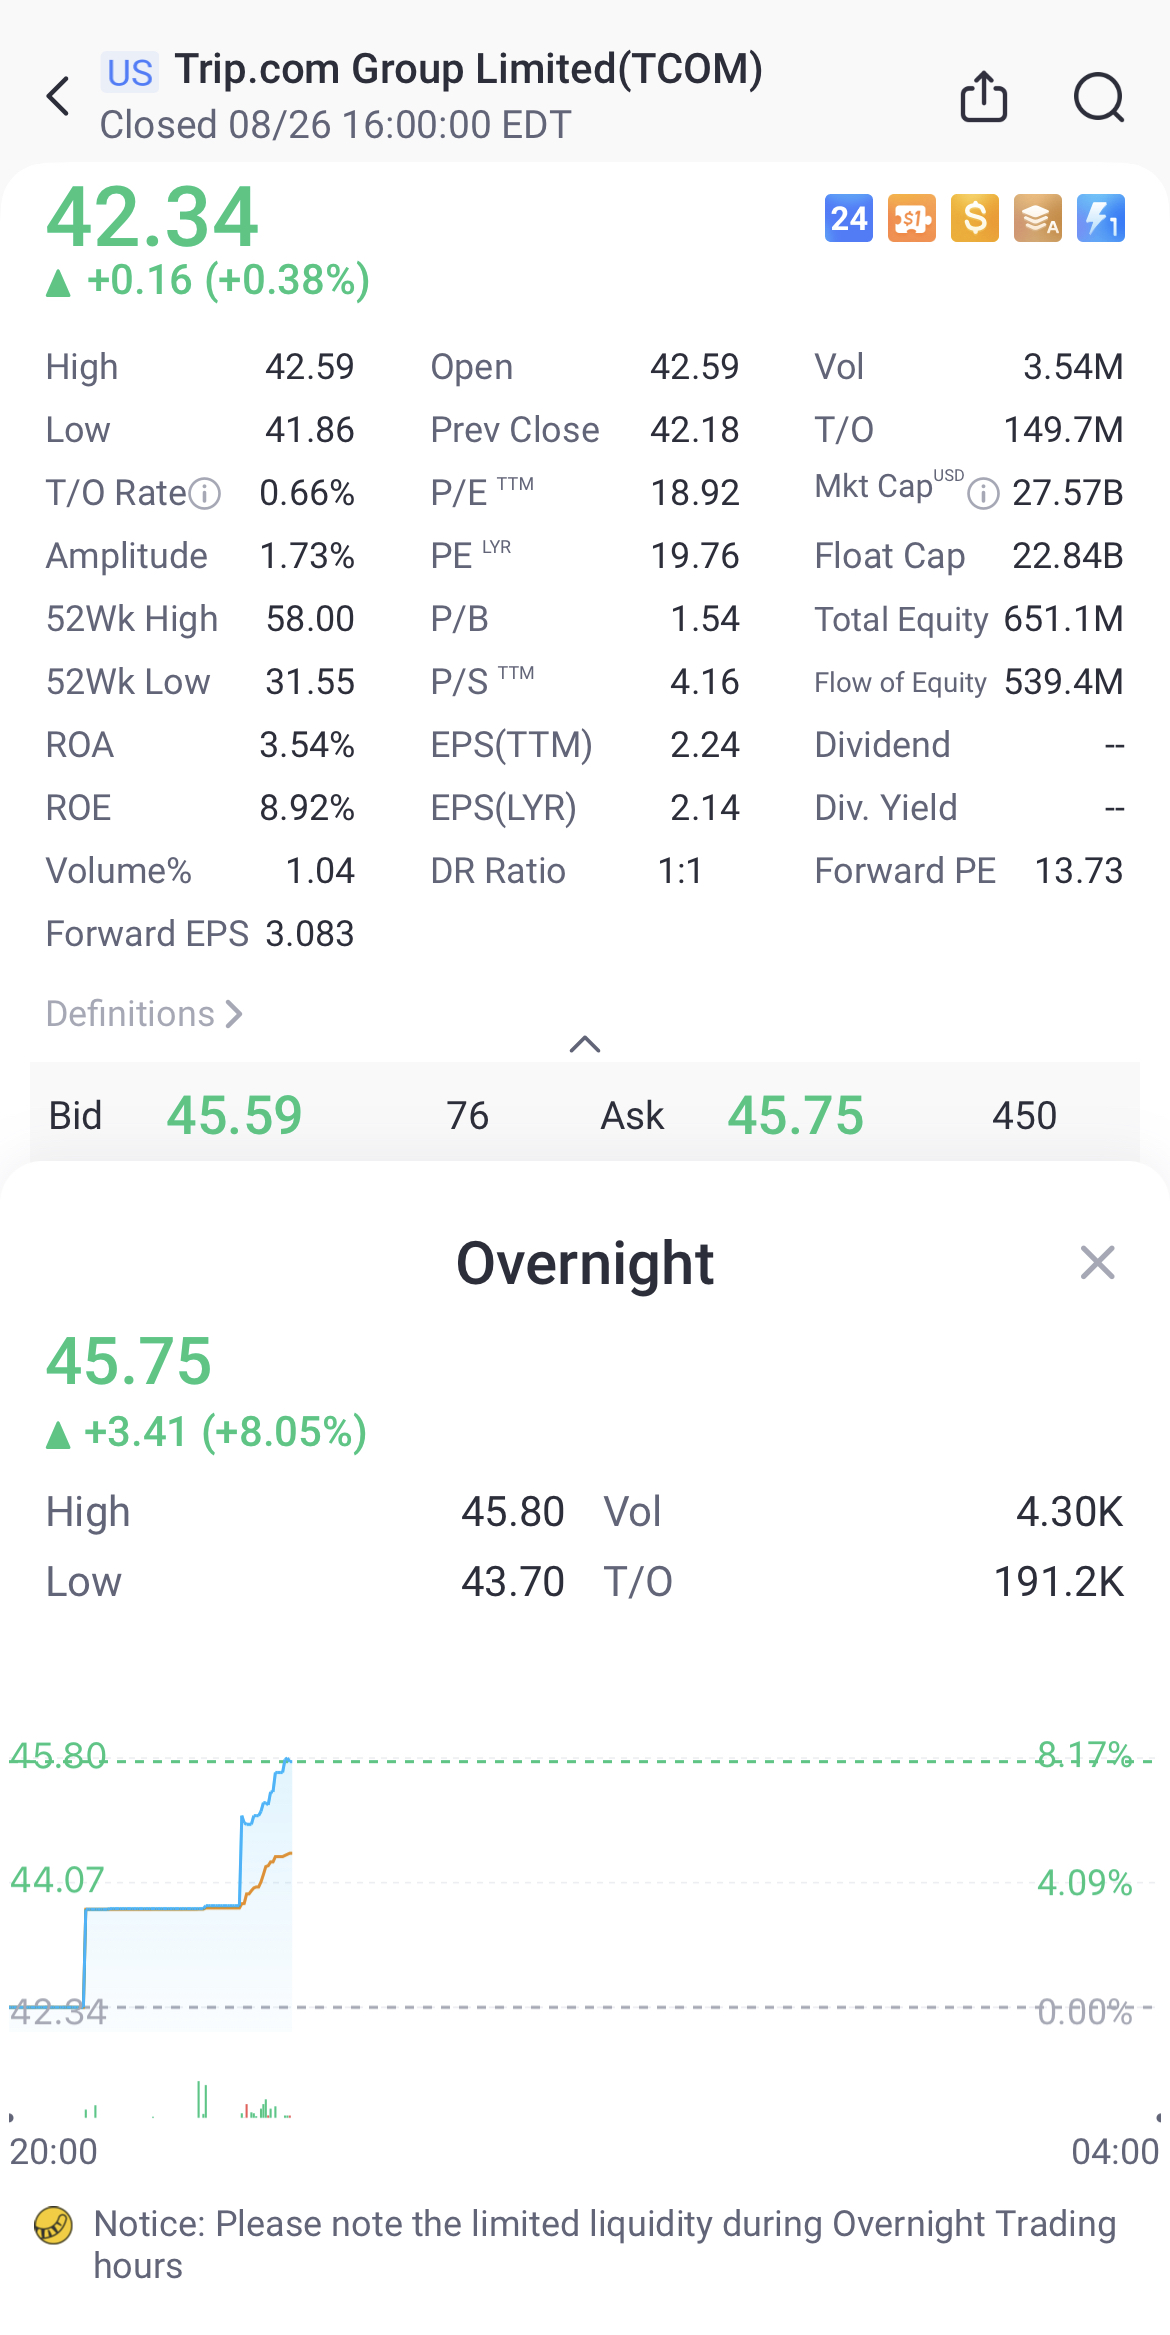Tap the Bid price 45.59
This screenshot has width=1170, height=2335.
[234, 1115]
